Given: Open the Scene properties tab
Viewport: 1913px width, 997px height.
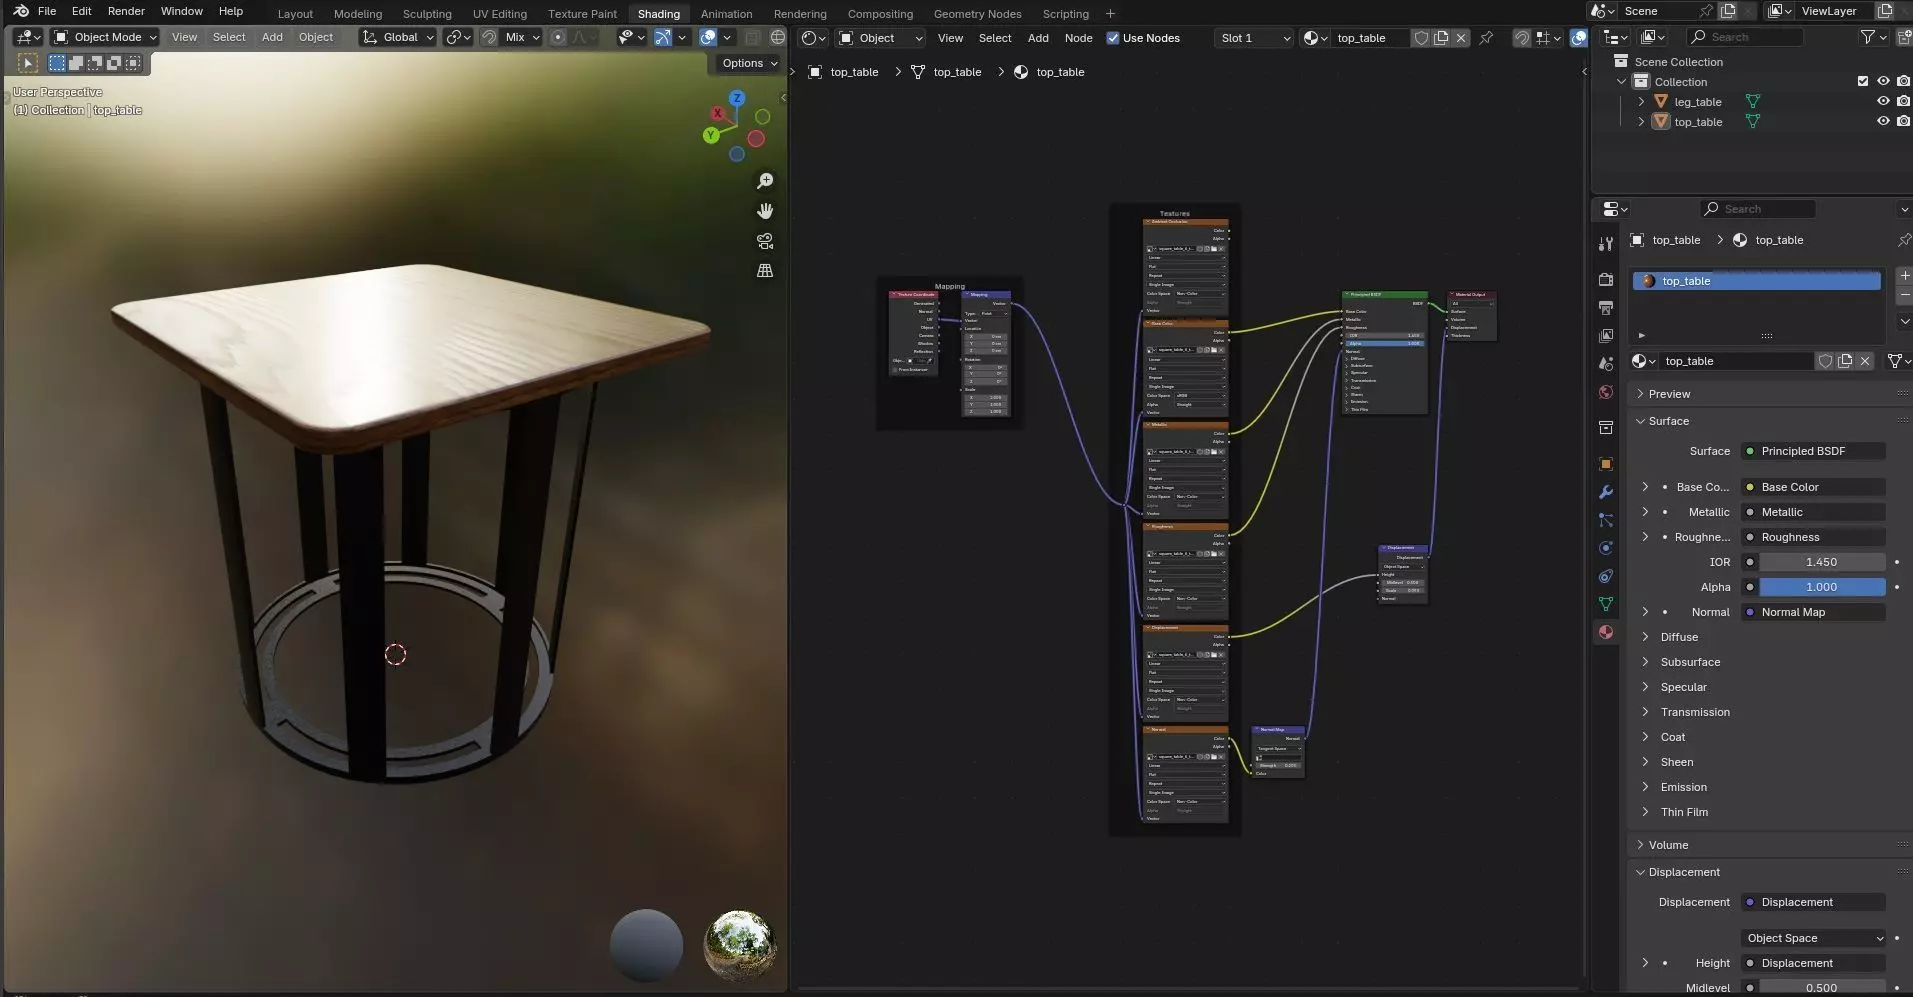Looking at the screenshot, I should click(1606, 364).
